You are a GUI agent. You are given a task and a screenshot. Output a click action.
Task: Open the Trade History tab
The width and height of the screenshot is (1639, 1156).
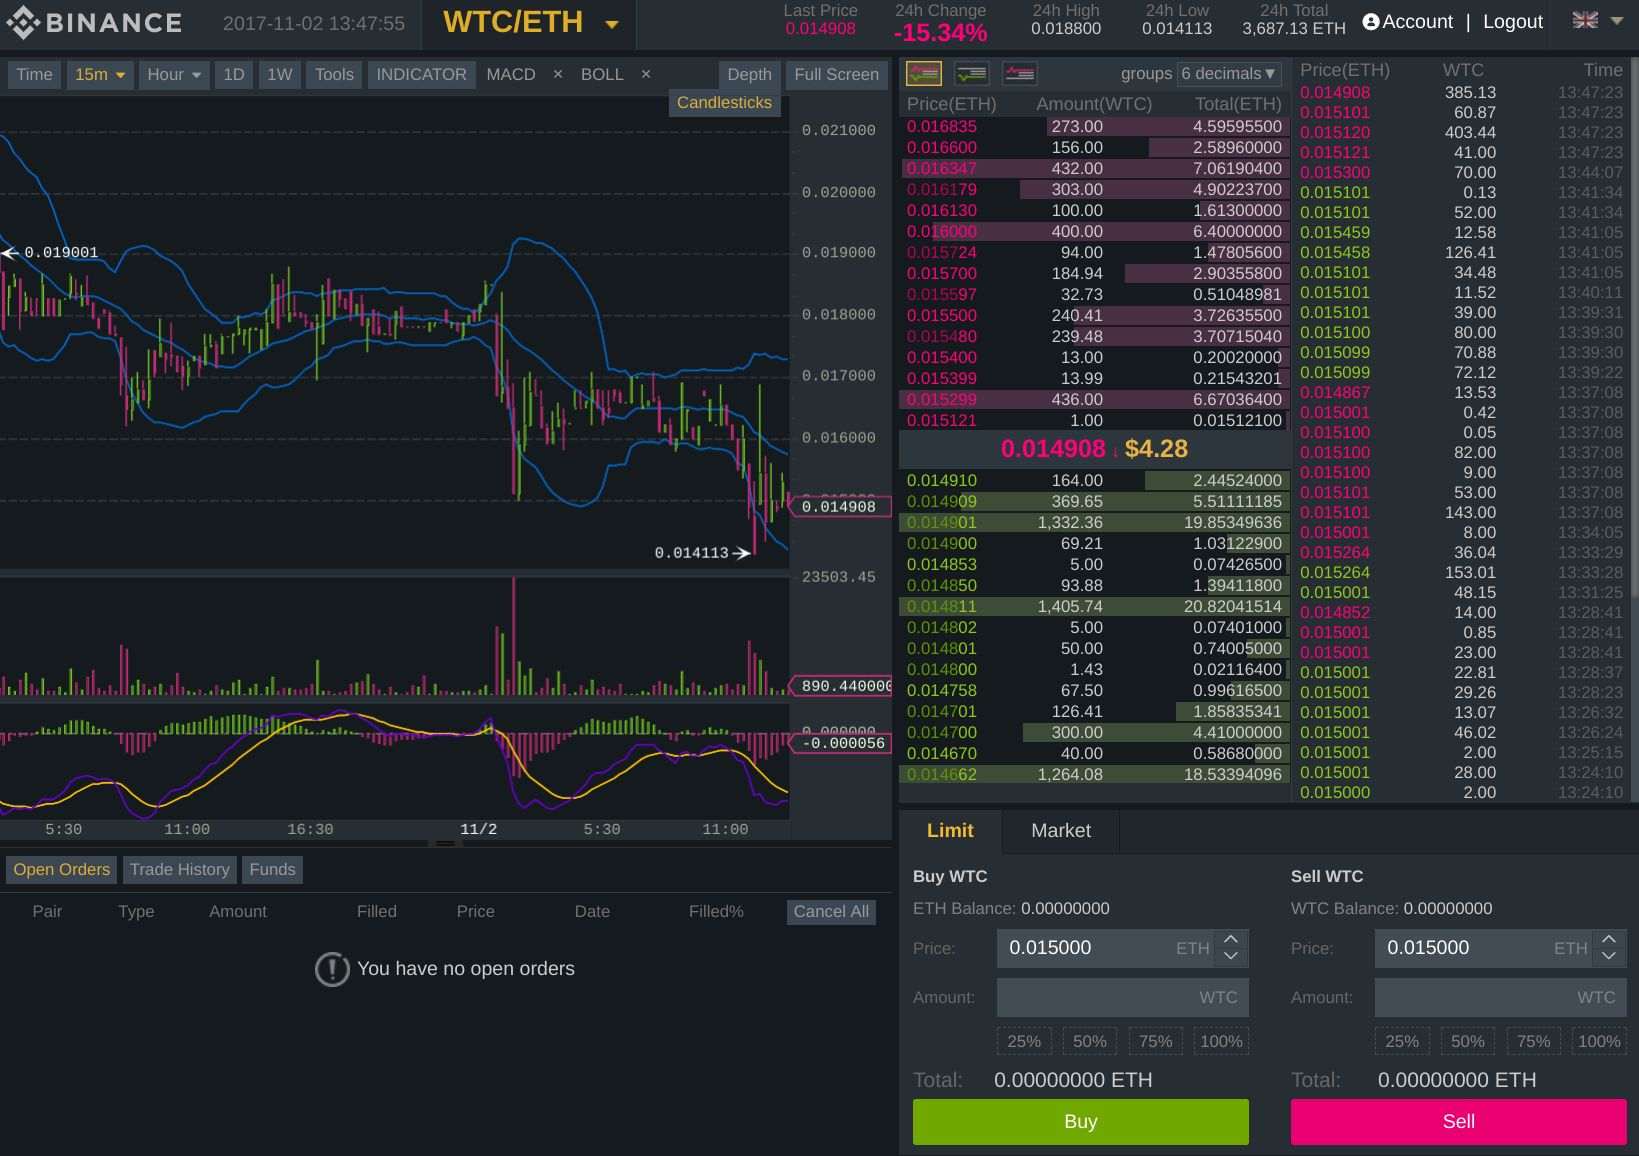(x=179, y=869)
